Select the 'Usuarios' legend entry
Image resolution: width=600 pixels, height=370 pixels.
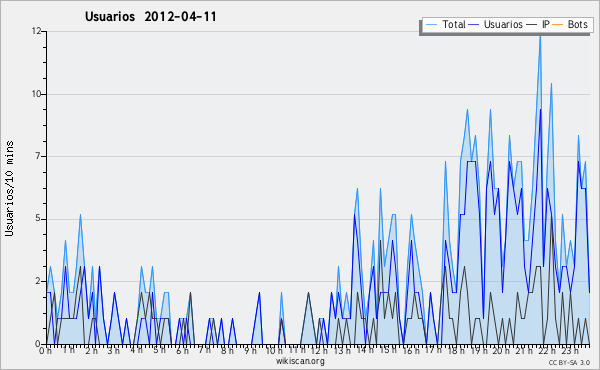coord(503,24)
